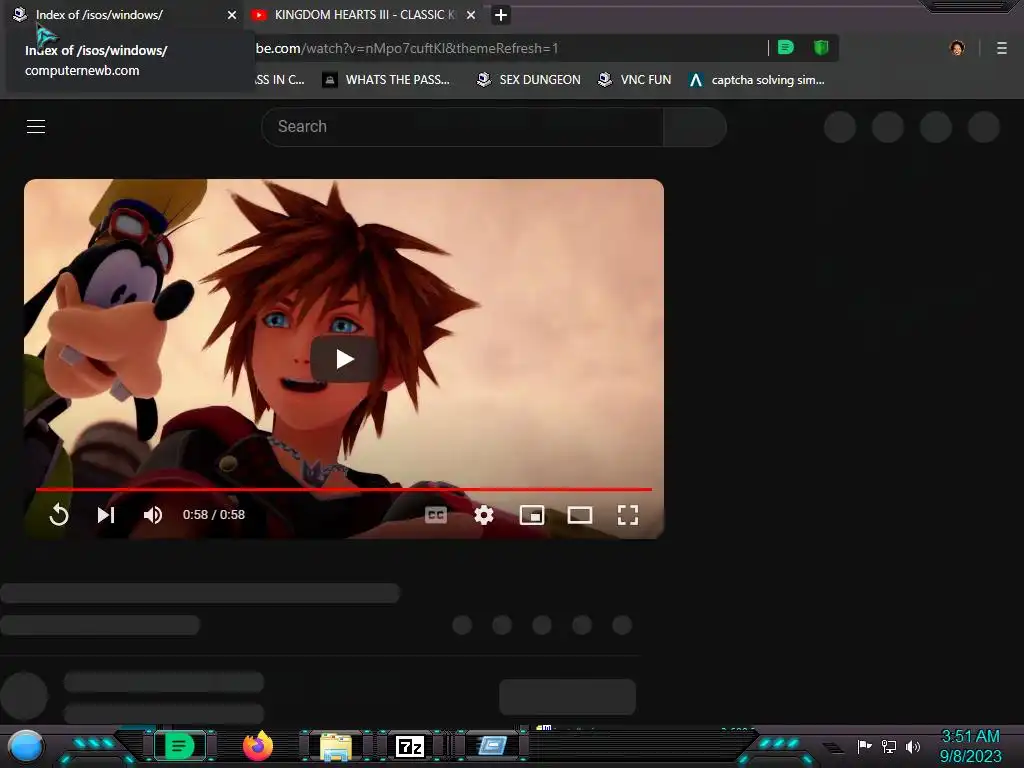Skip to the next video
This screenshot has width=1024, height=768.
point(106,515)
